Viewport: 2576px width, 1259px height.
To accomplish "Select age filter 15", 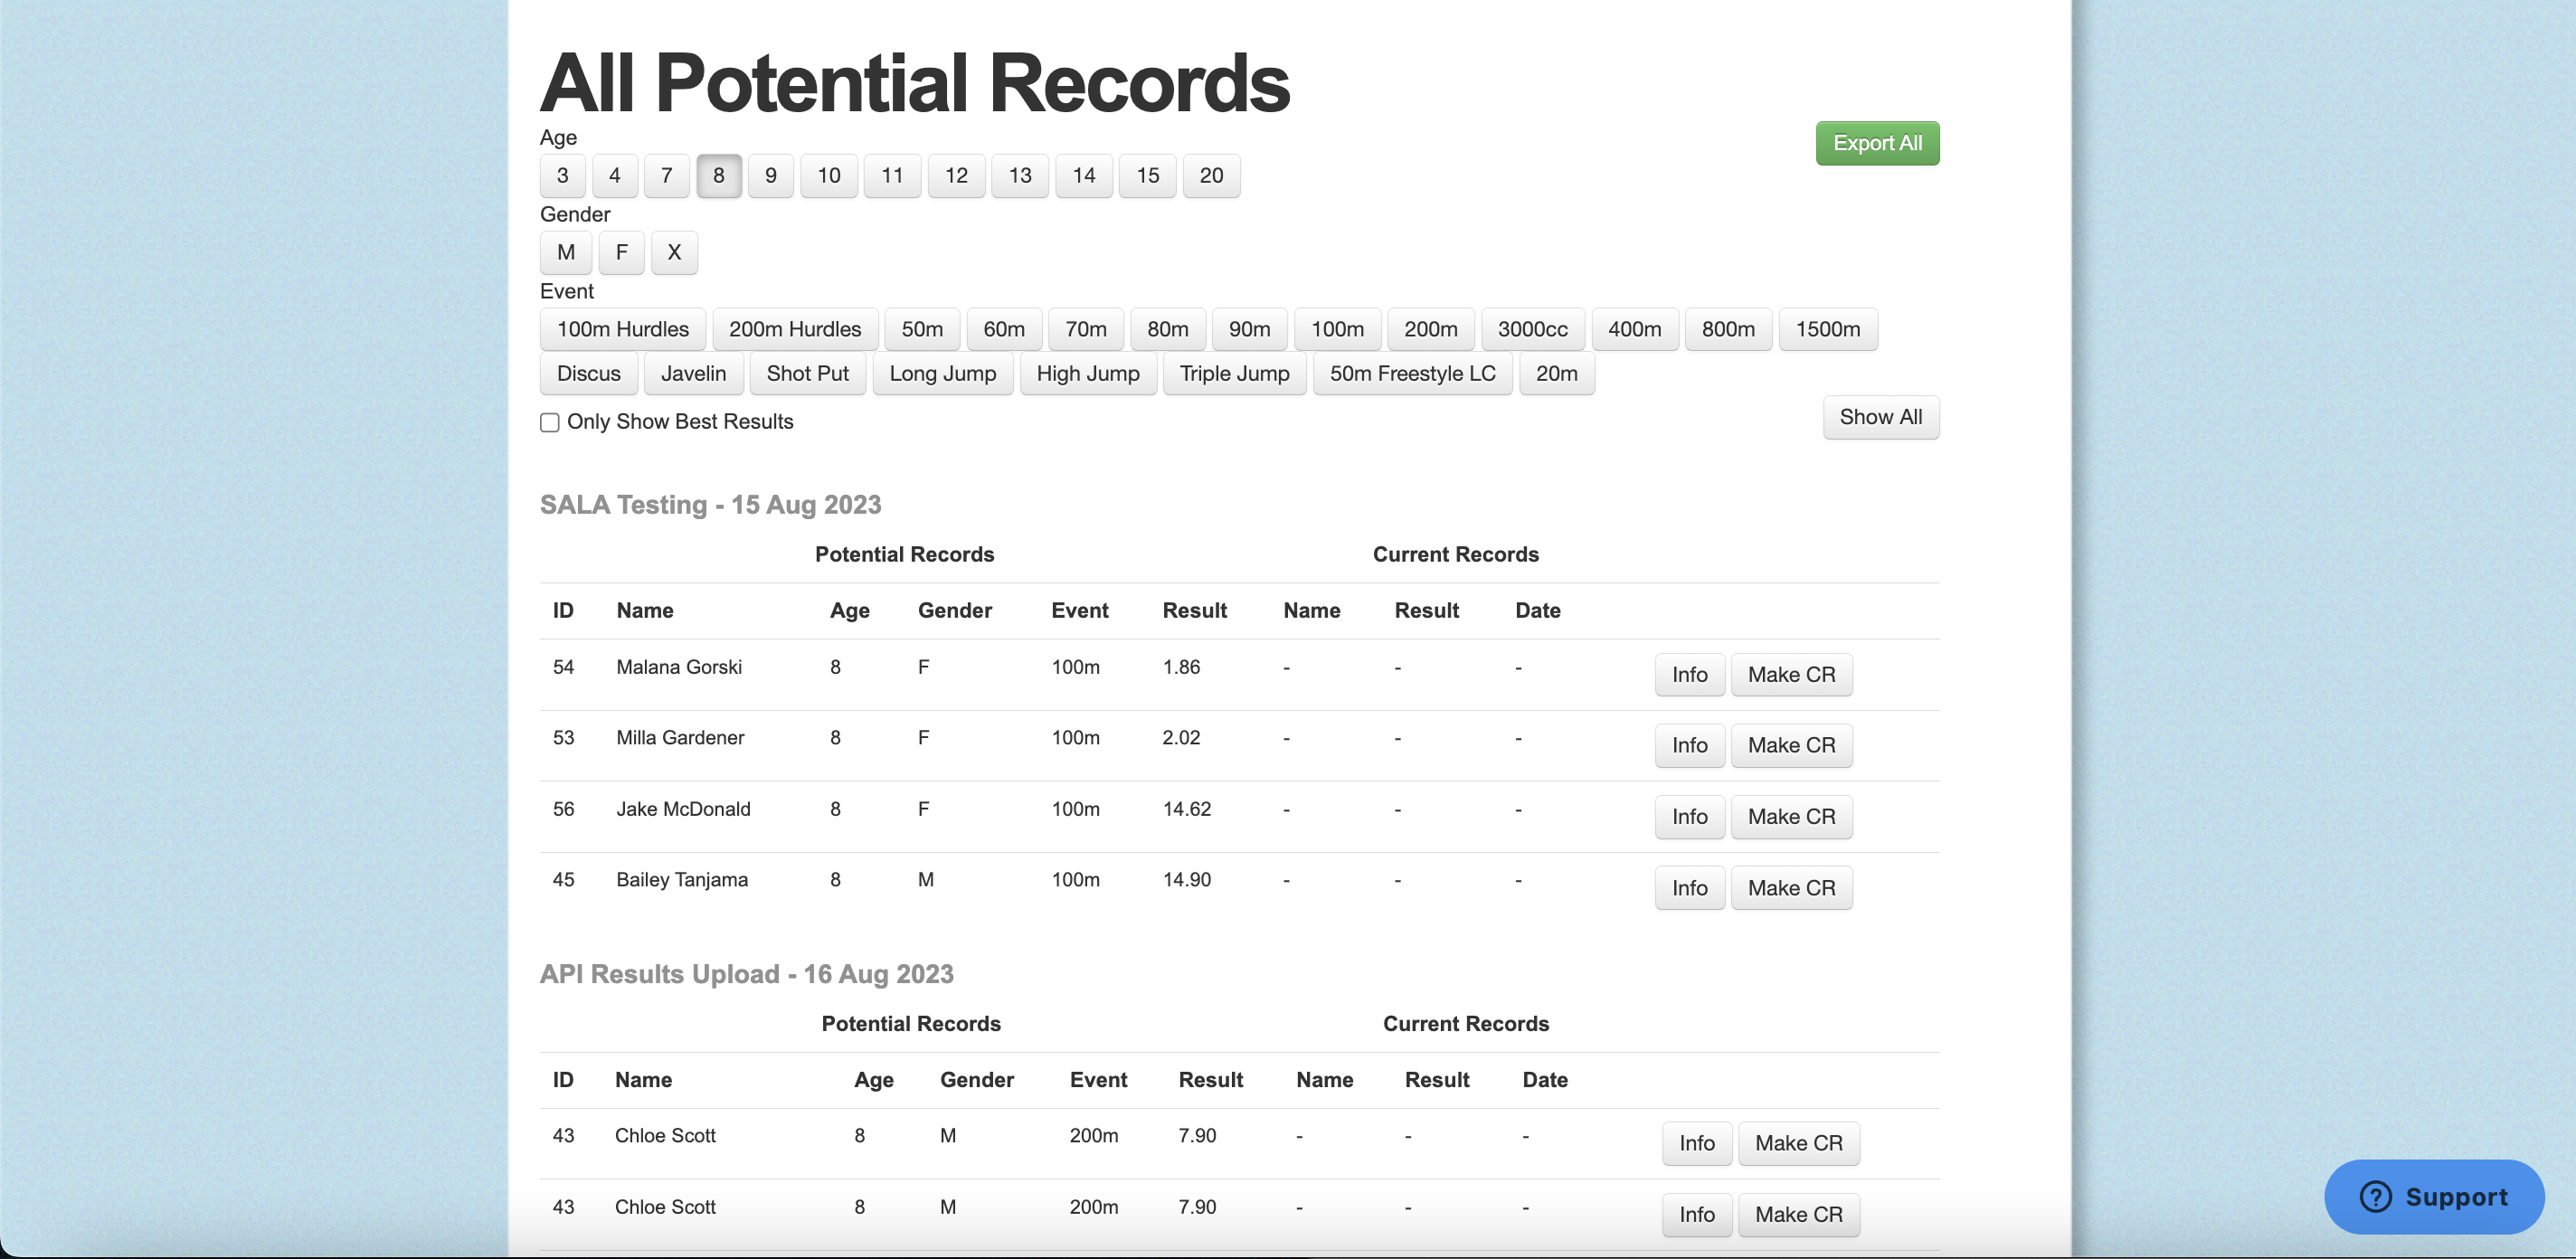I will 1148,176.
